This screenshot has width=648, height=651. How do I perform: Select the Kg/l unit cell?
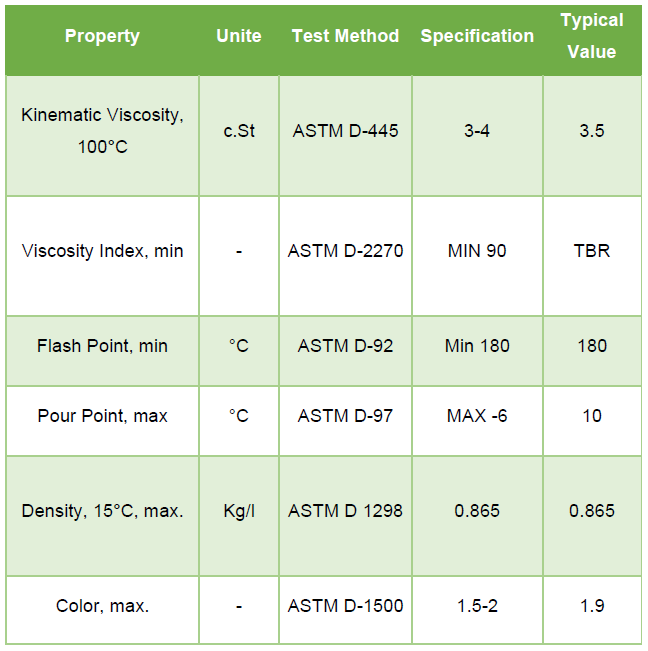pos(239,516)
